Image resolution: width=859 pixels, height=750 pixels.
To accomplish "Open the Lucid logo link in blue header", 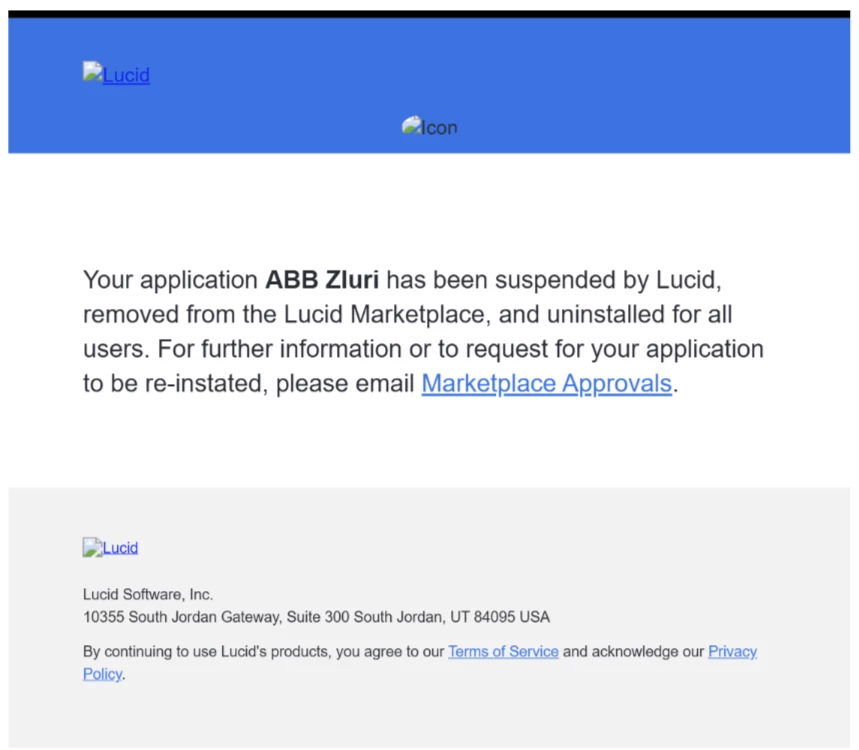I will point(116,74).
